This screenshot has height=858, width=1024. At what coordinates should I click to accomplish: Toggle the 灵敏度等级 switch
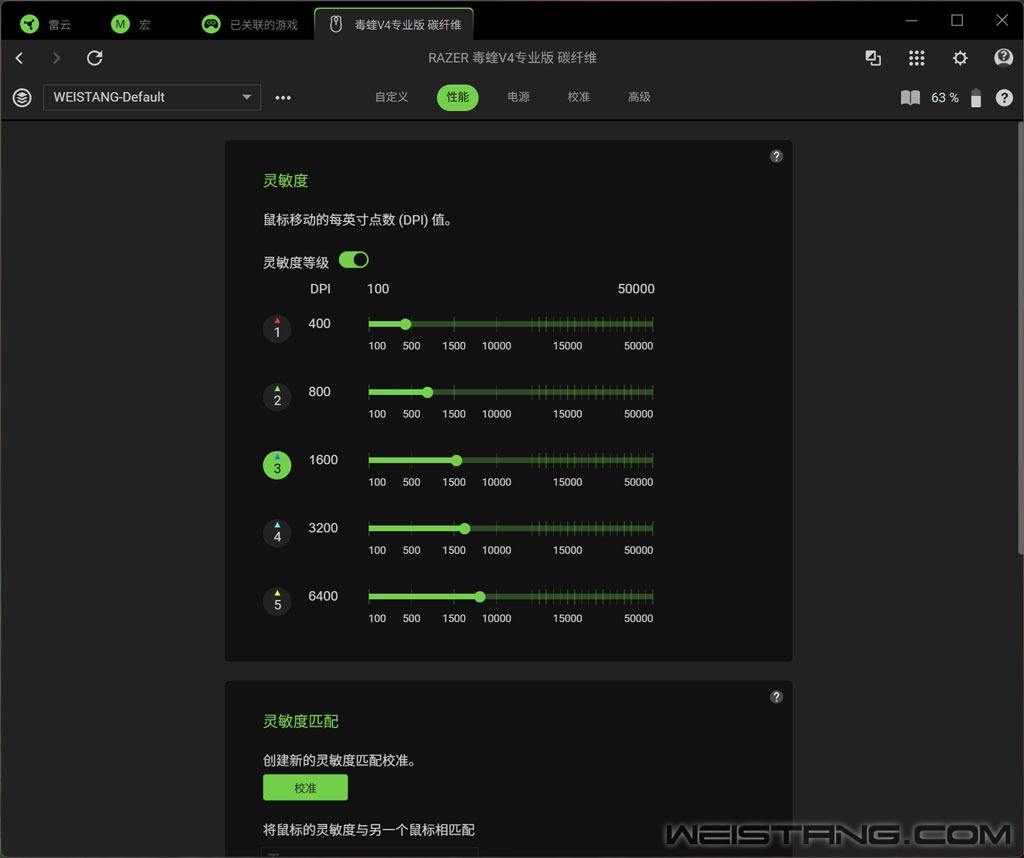coord(354,260)
